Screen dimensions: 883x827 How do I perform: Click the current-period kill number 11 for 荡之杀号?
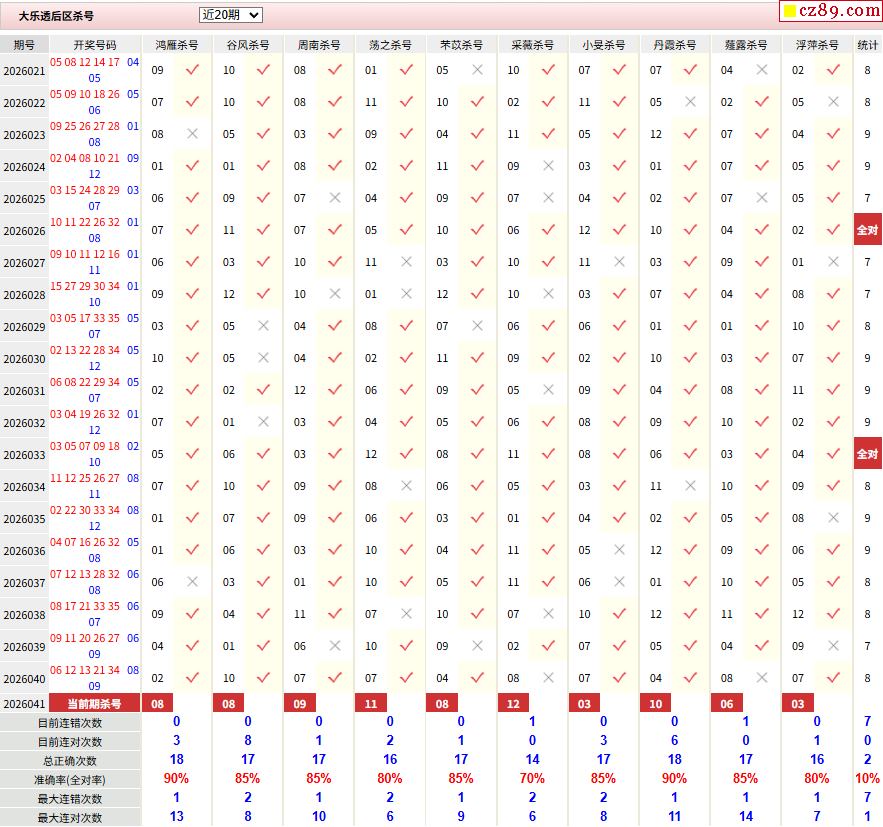[371, 704]
